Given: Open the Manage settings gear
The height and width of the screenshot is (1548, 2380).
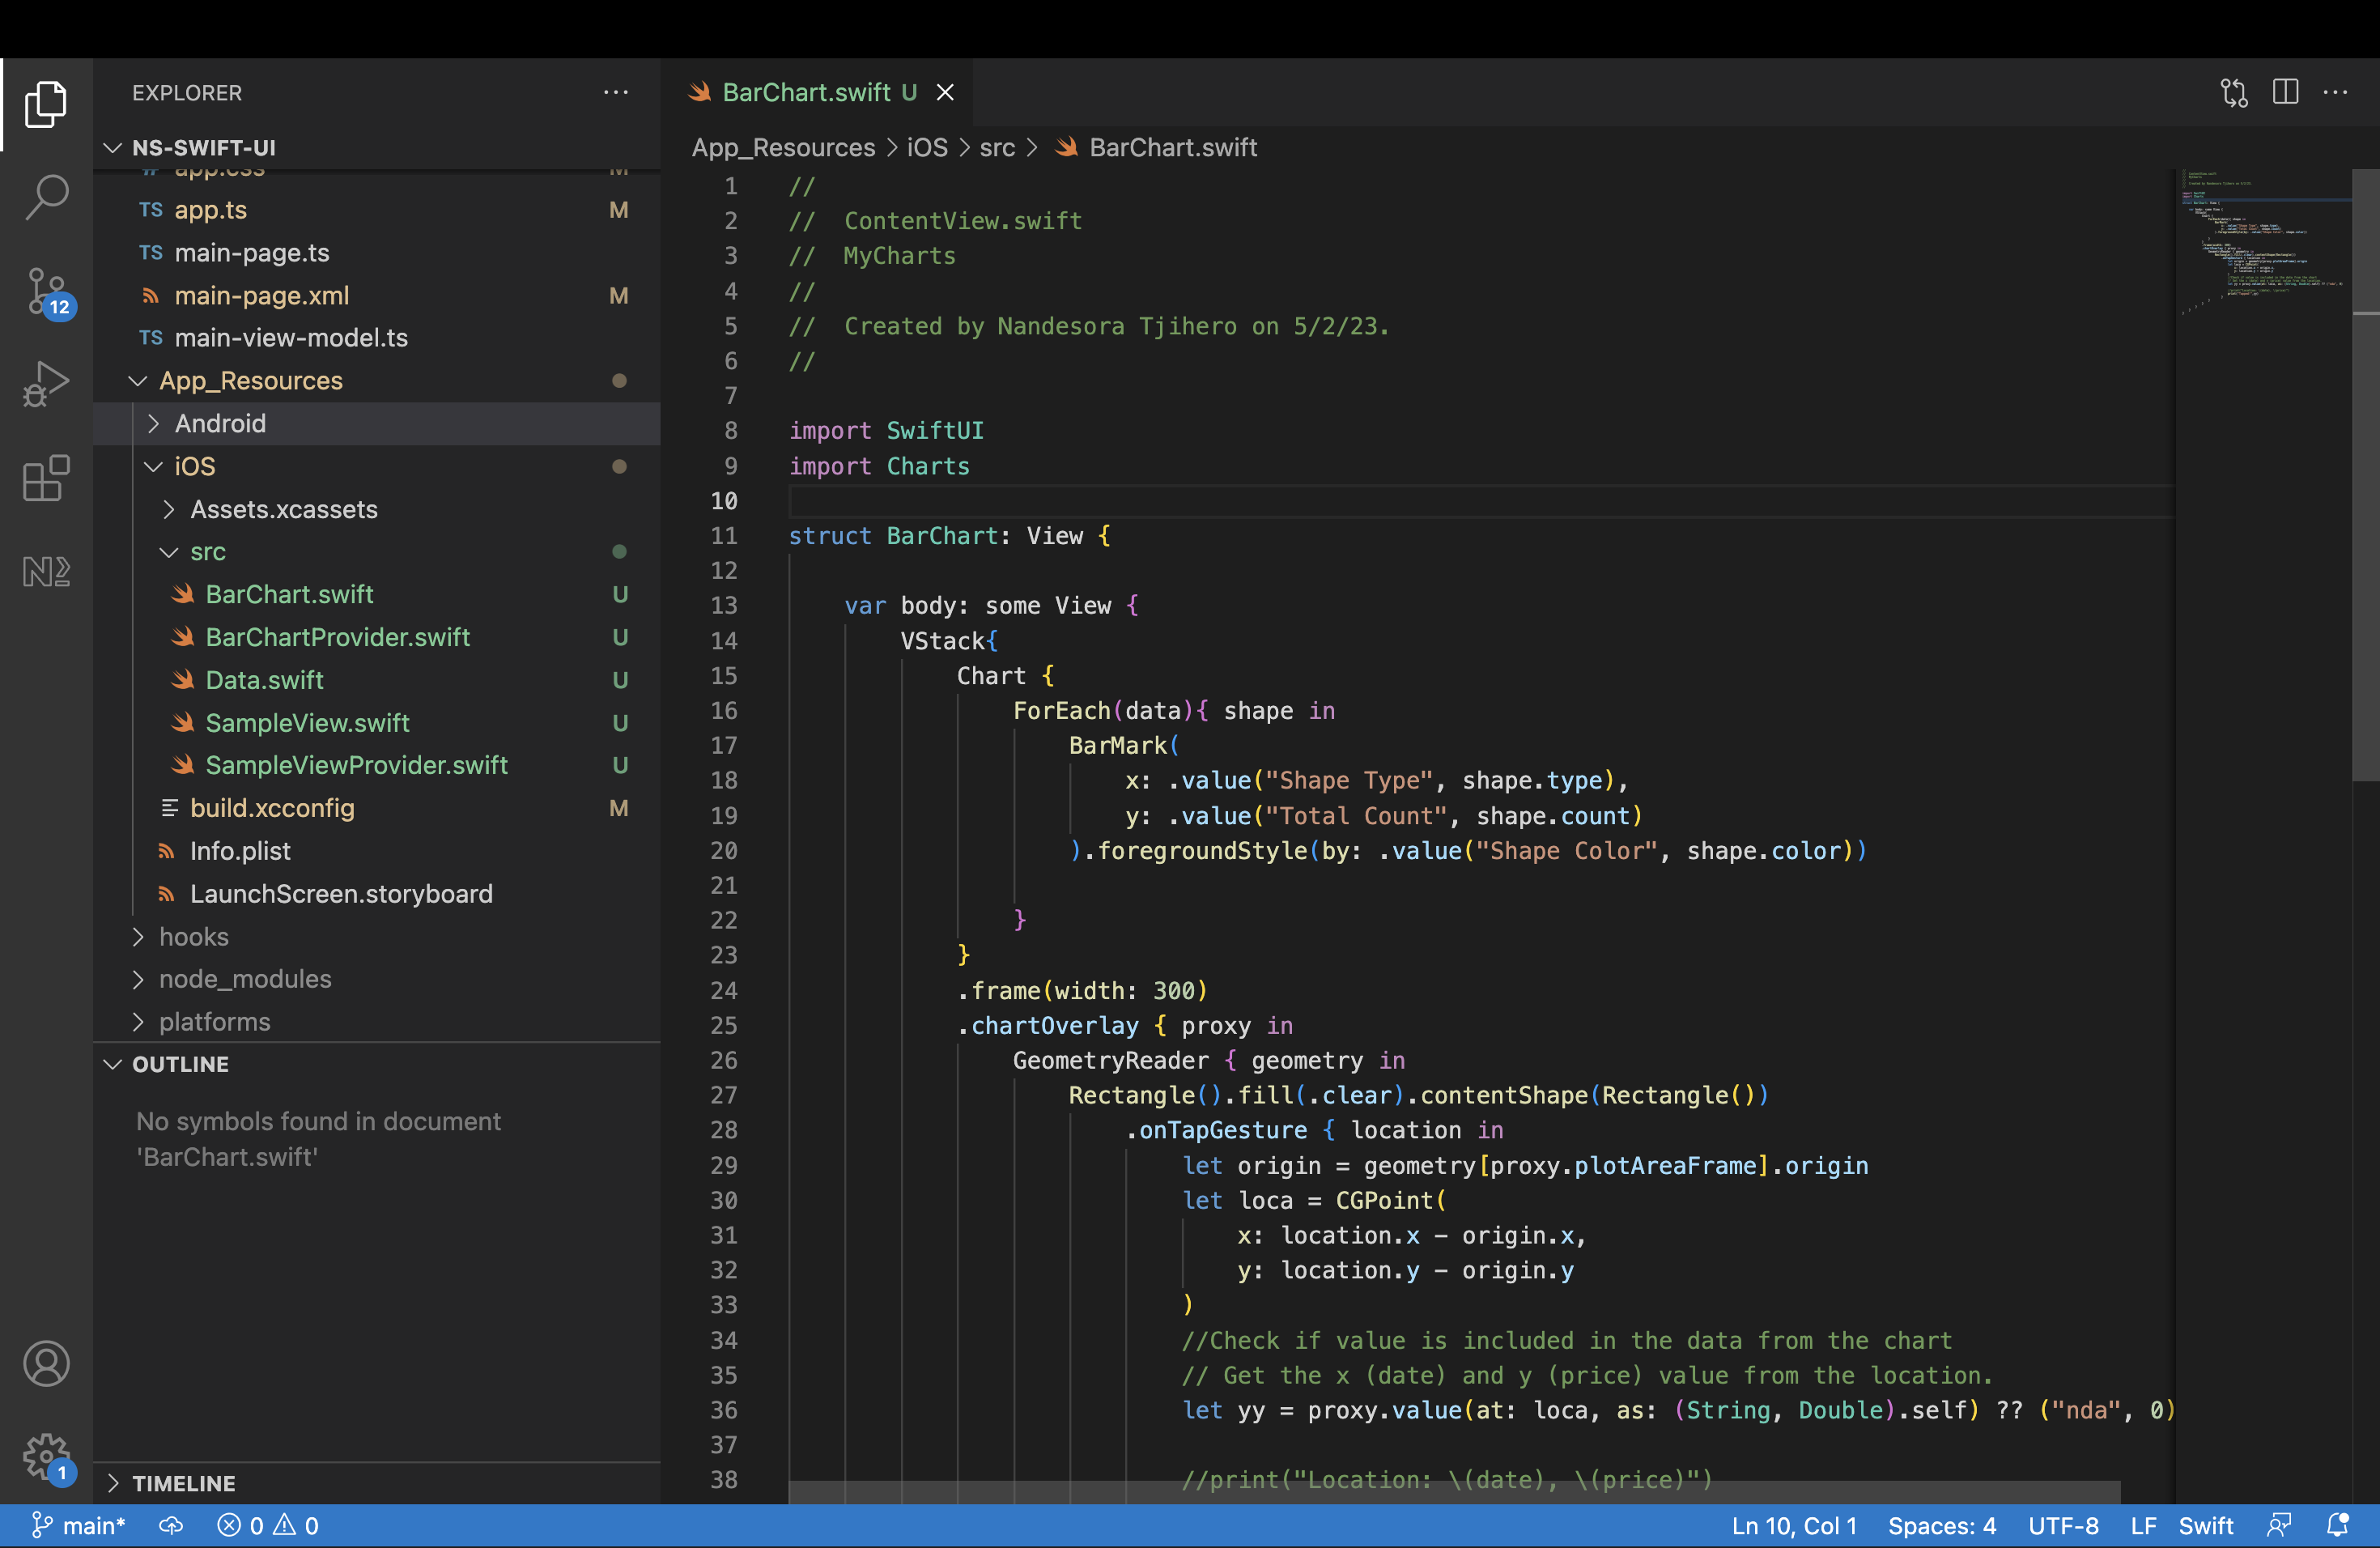Looking at the screenshot, I should tap(46, 1458).
